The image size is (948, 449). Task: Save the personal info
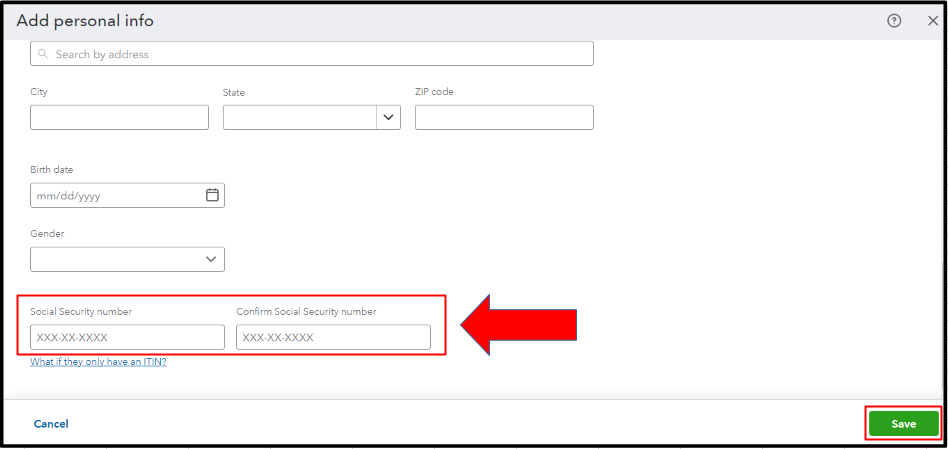pos(903,424)
